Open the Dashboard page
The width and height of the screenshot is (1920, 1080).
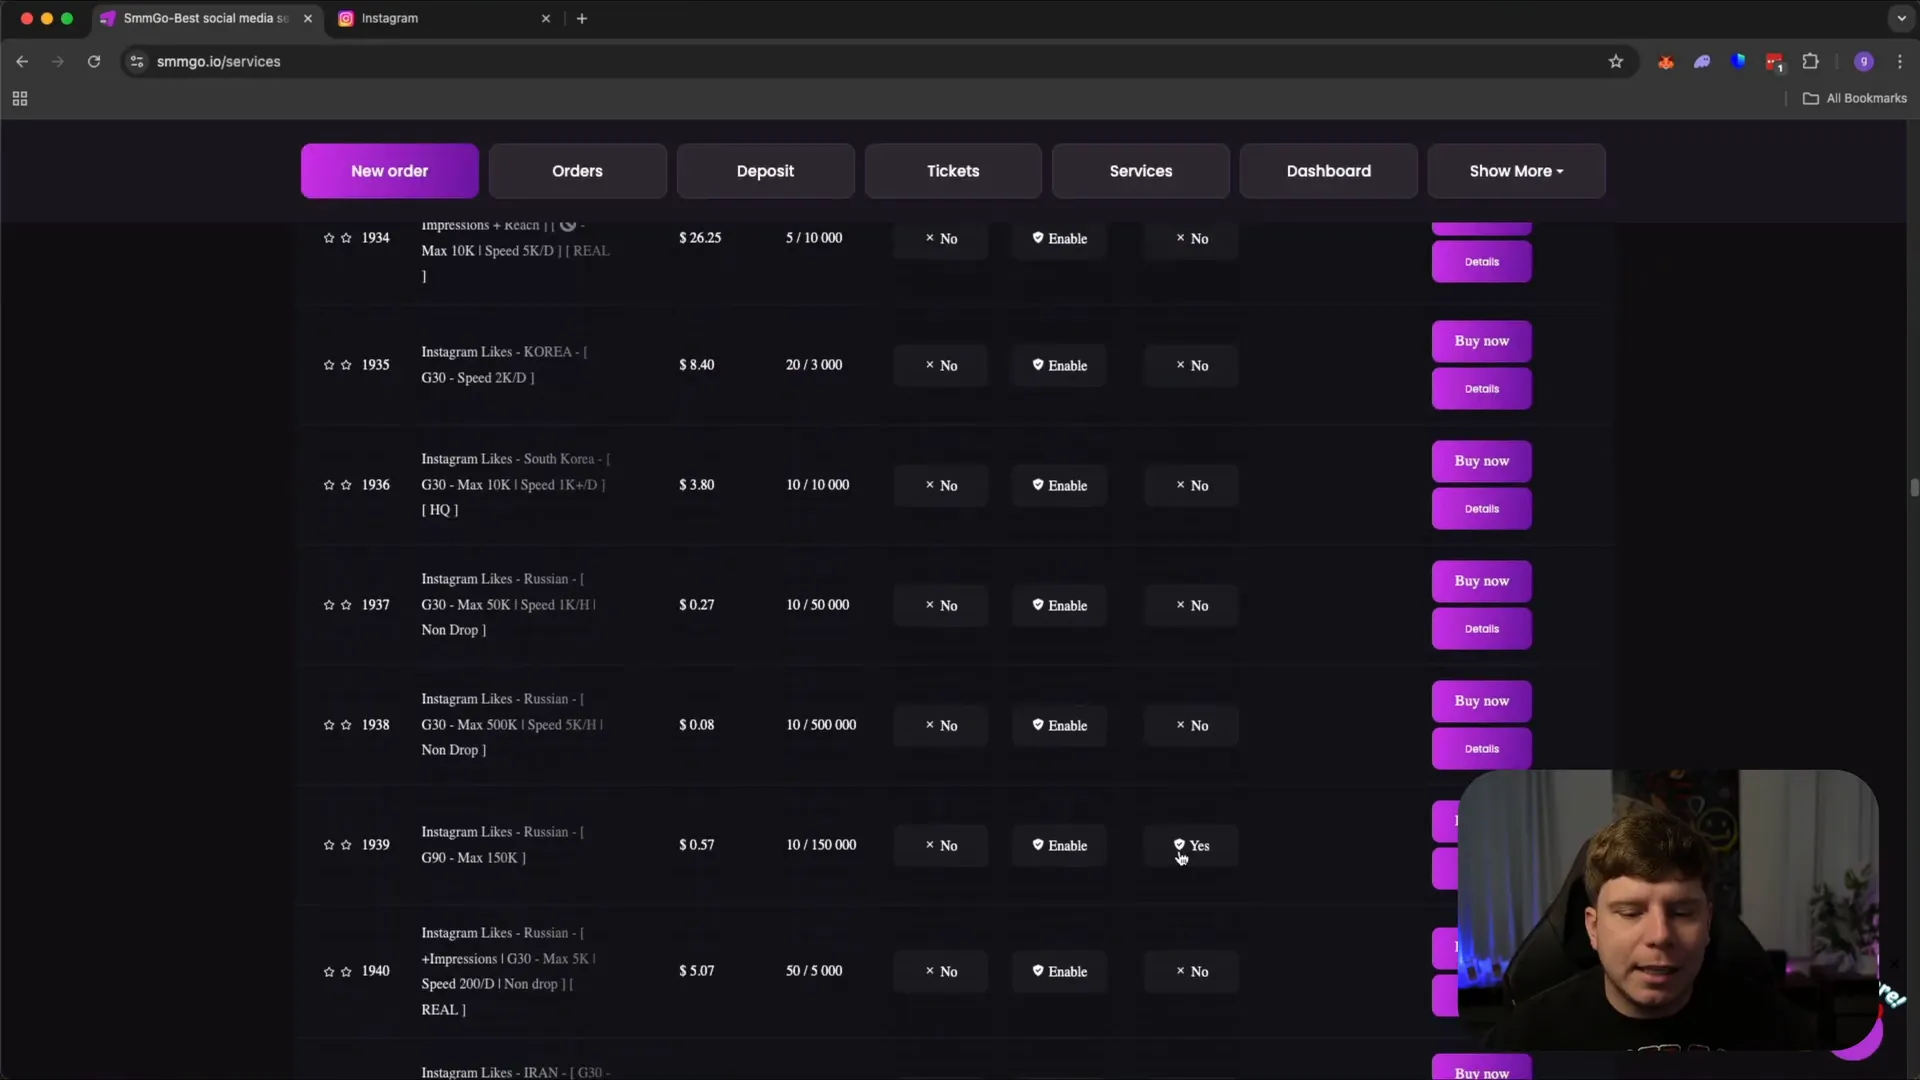[x=1328, y=171]
